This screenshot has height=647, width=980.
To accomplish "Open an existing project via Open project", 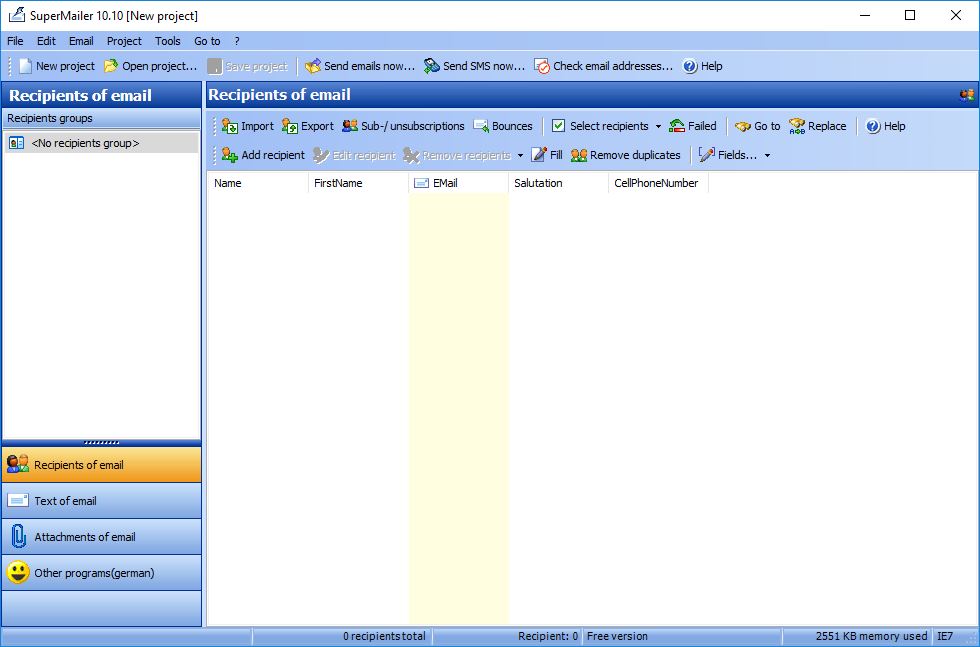I will pyautogui.click(x=151, y=66).
